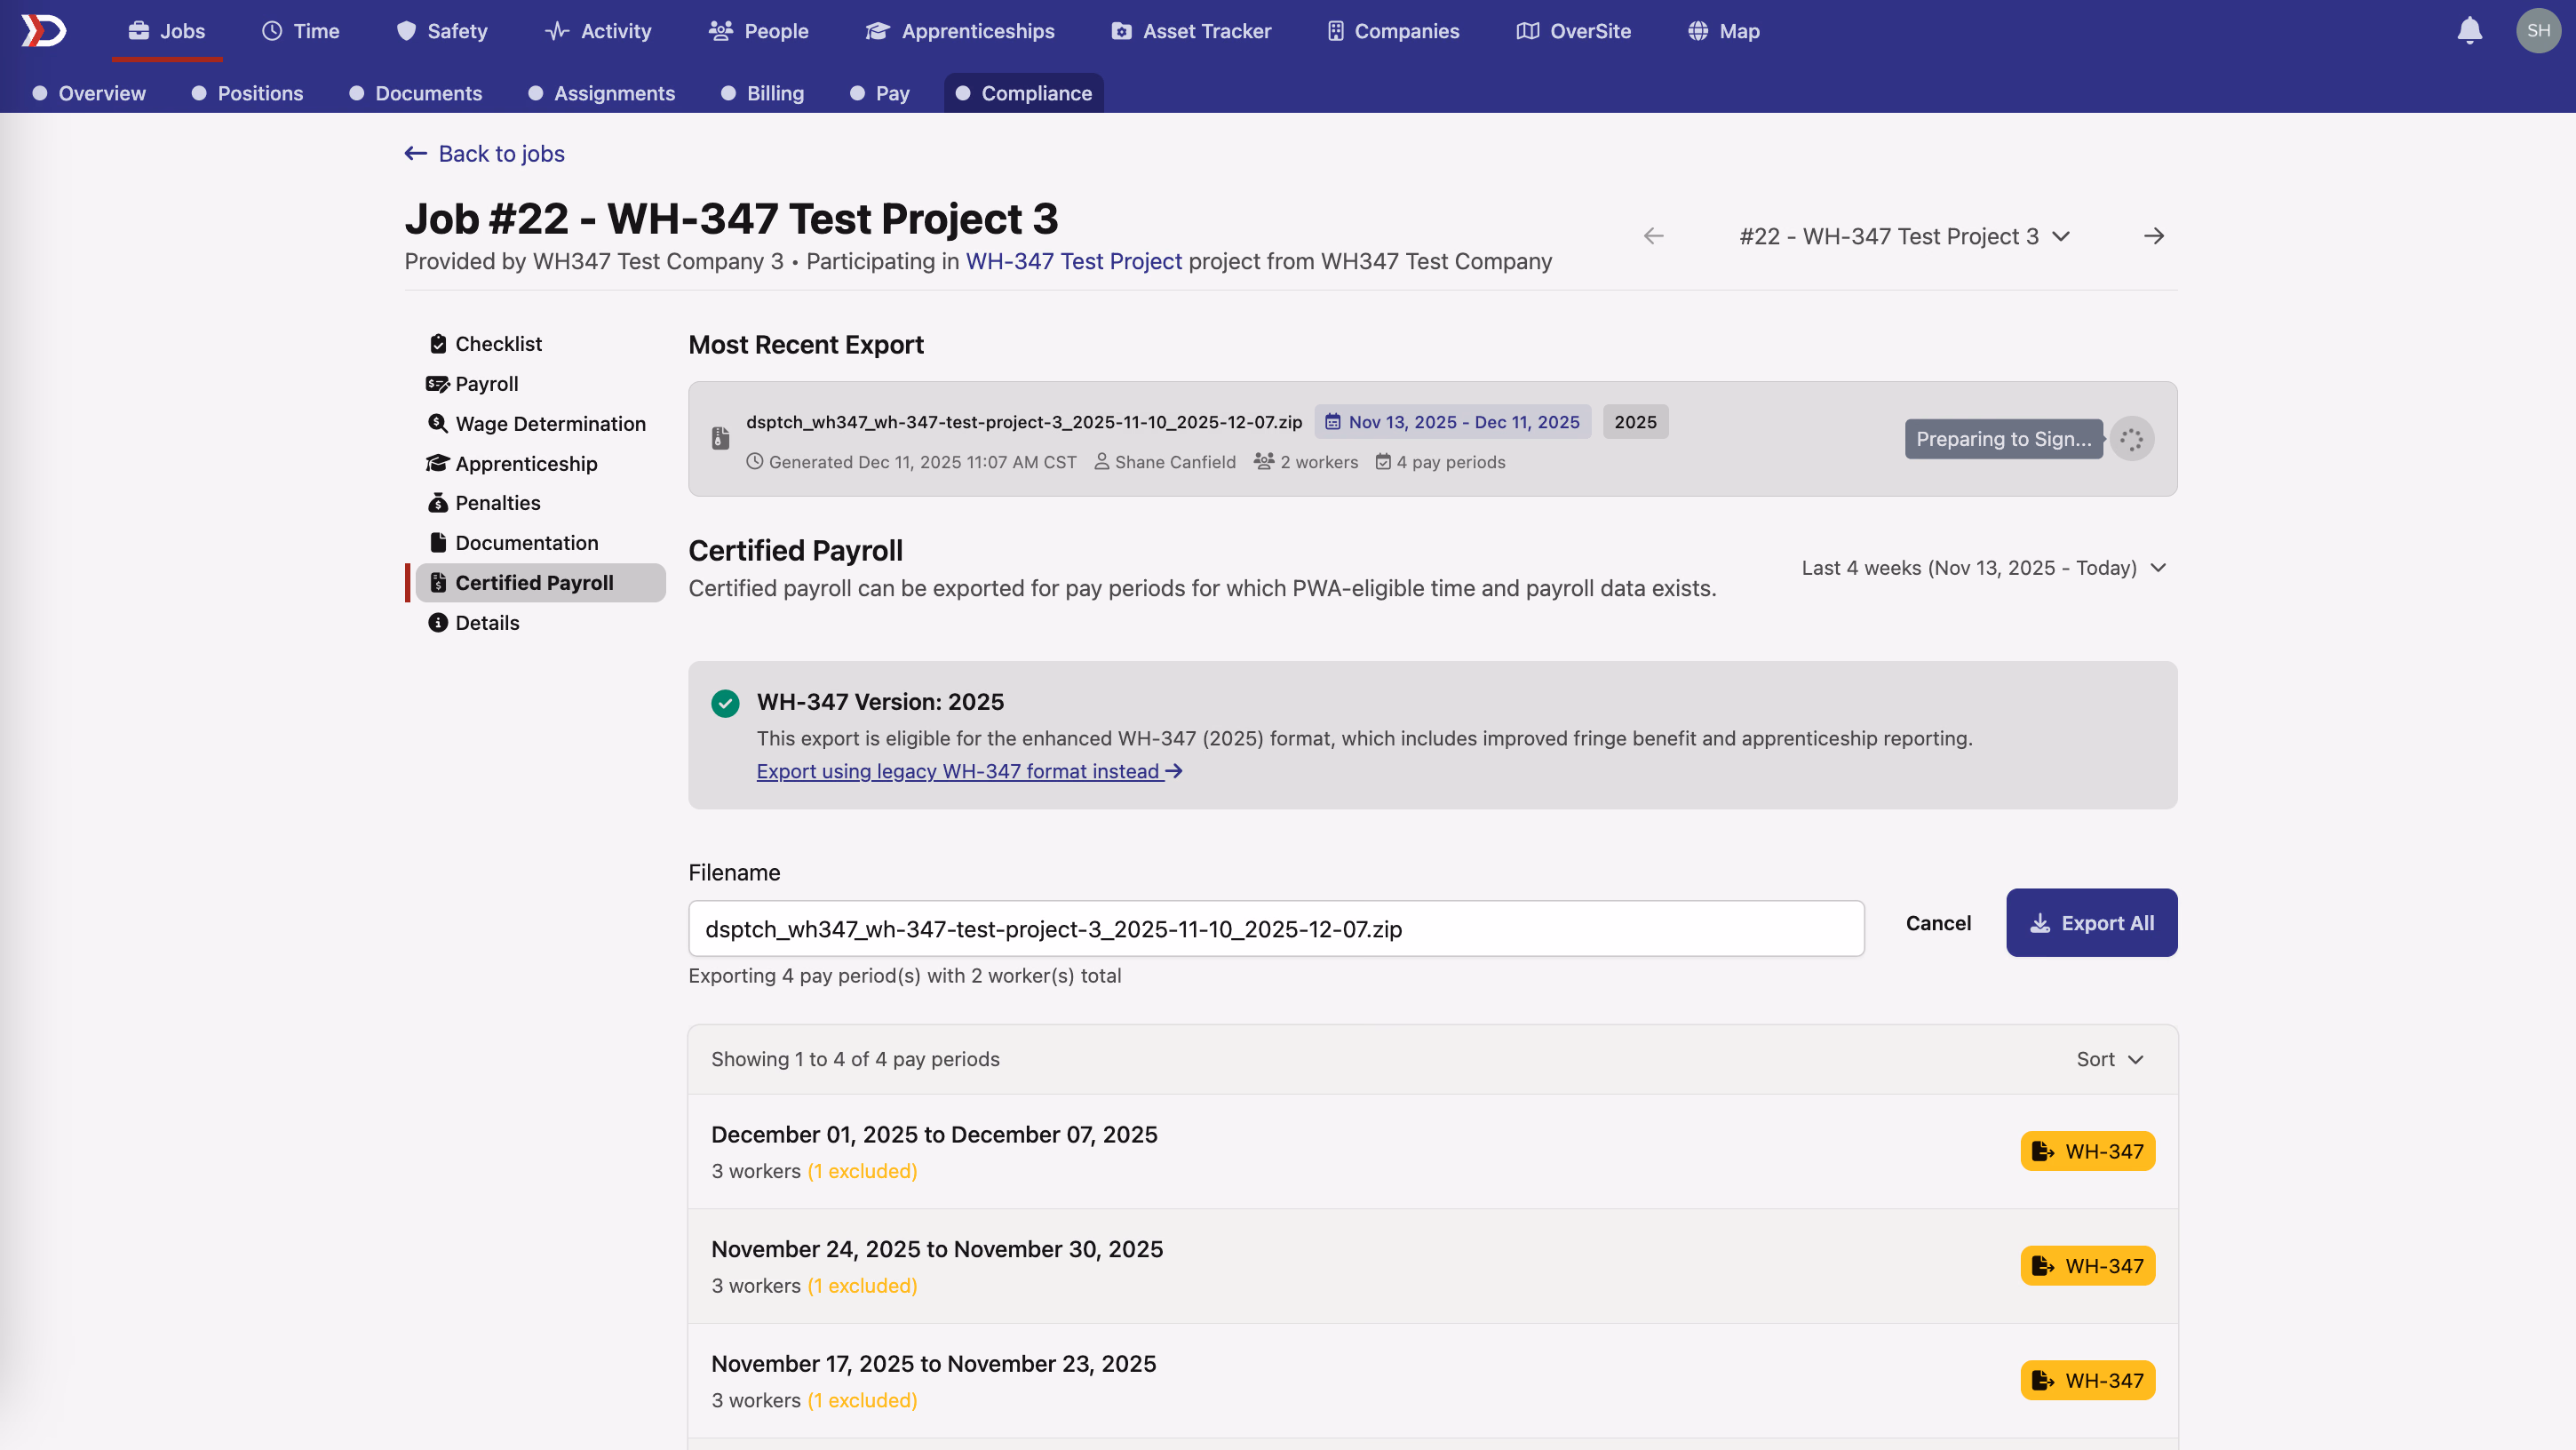Open the Billing tab
This screenshot has height=1450, width=2576.
click(x=763, y=93)
